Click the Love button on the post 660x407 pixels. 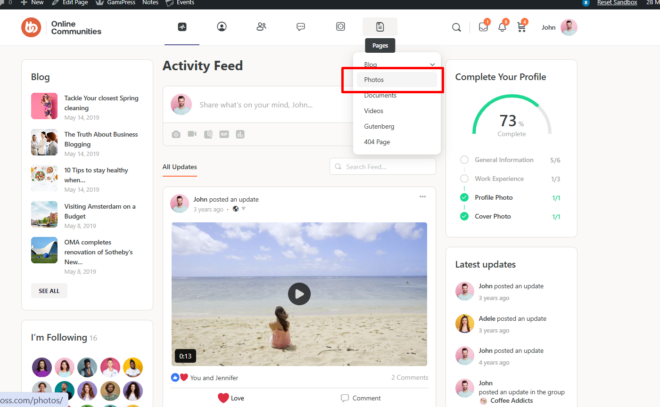pos(231,398)
